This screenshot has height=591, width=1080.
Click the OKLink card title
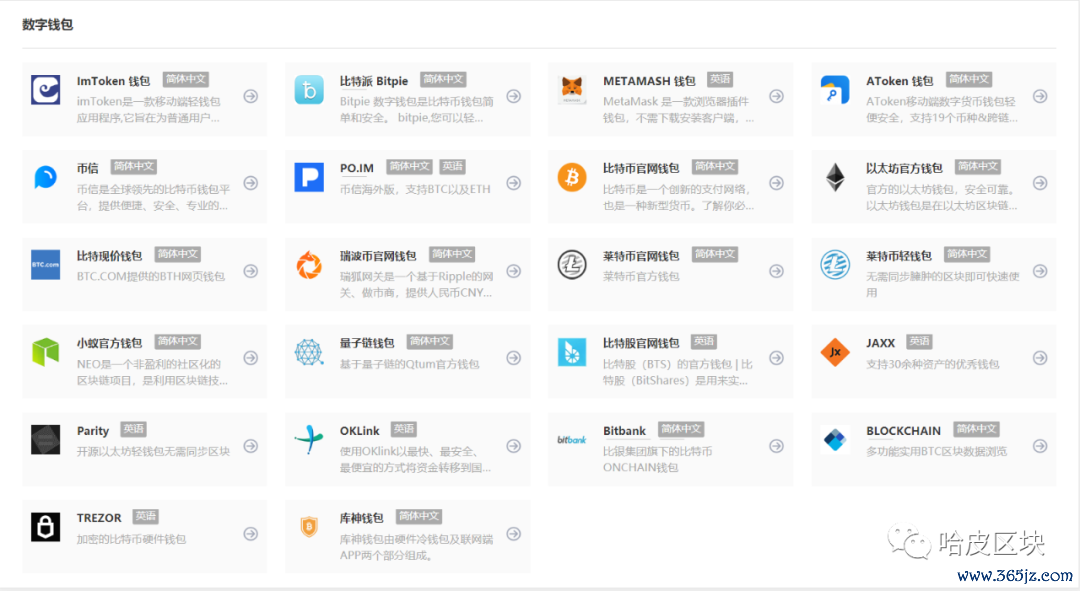(360, 431)
